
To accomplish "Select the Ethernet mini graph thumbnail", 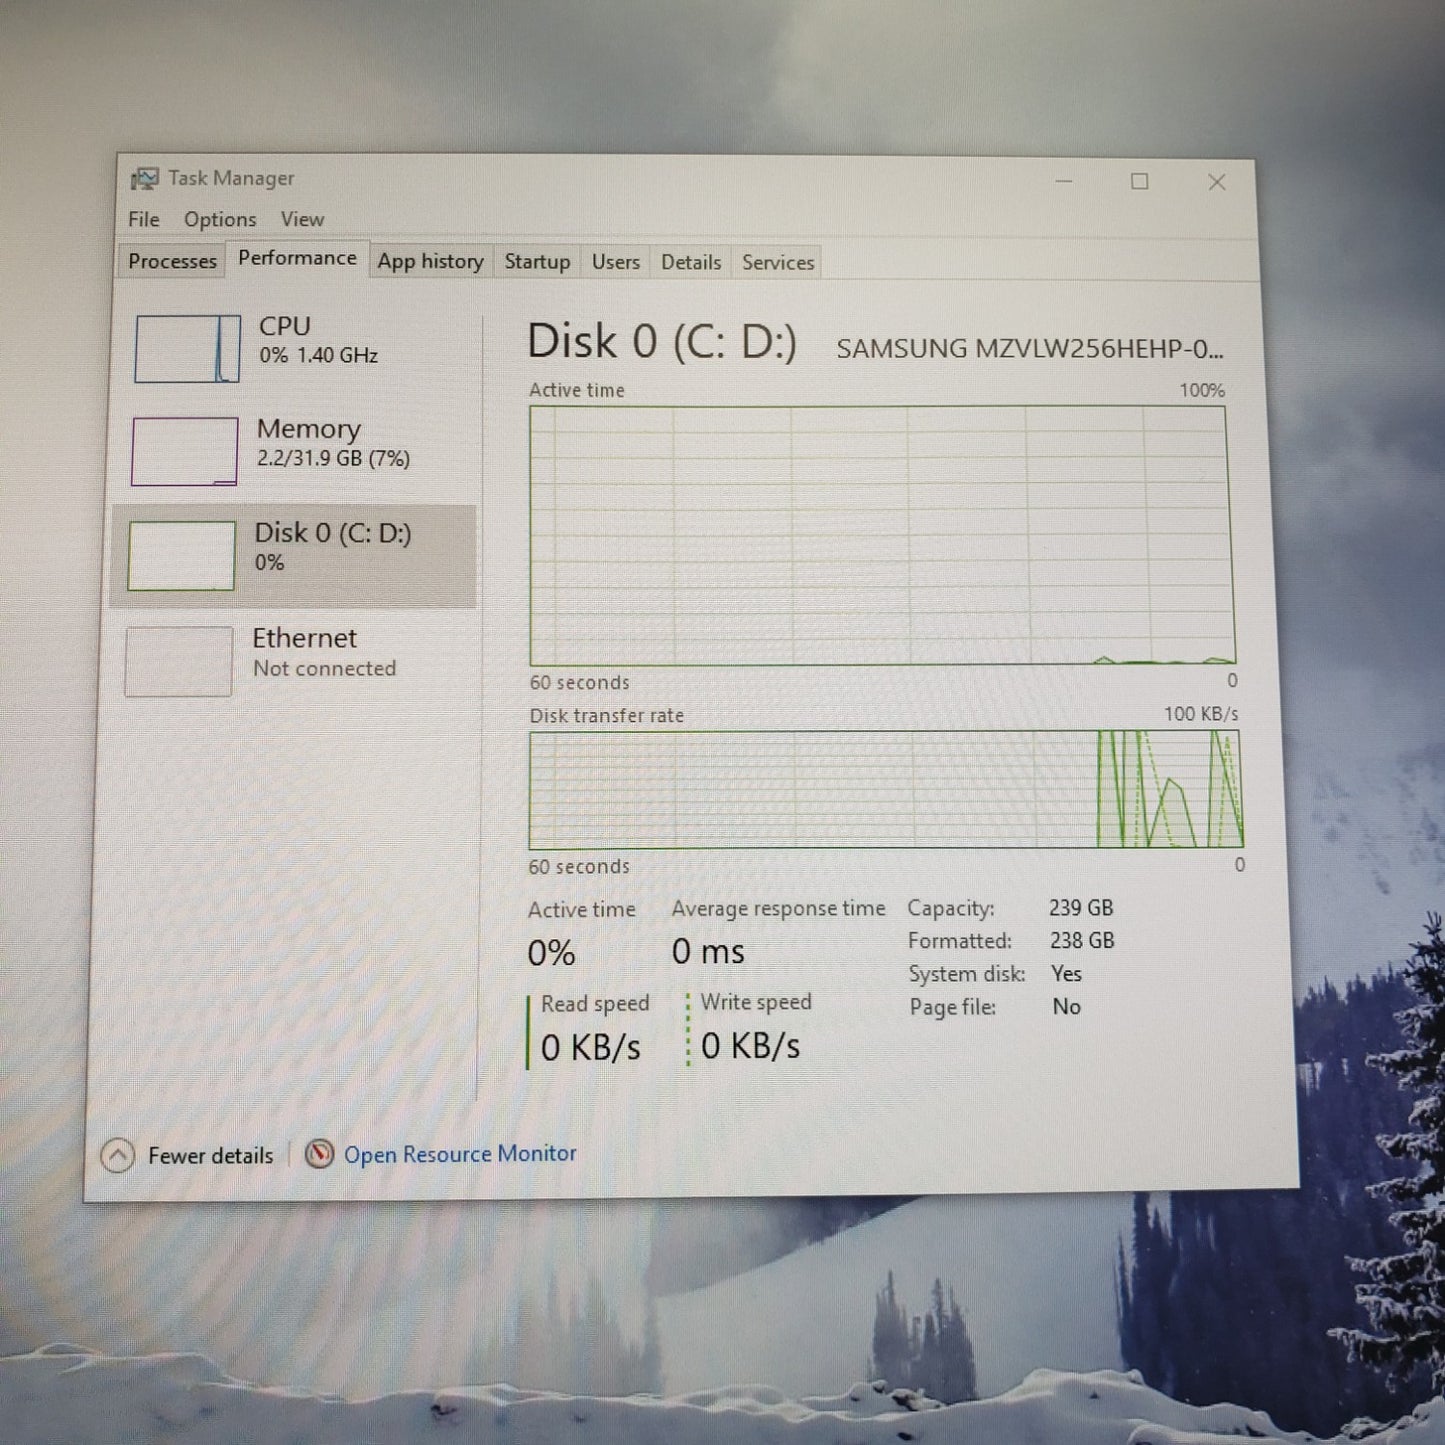I will pyautogui.click(x=179, y=661).
